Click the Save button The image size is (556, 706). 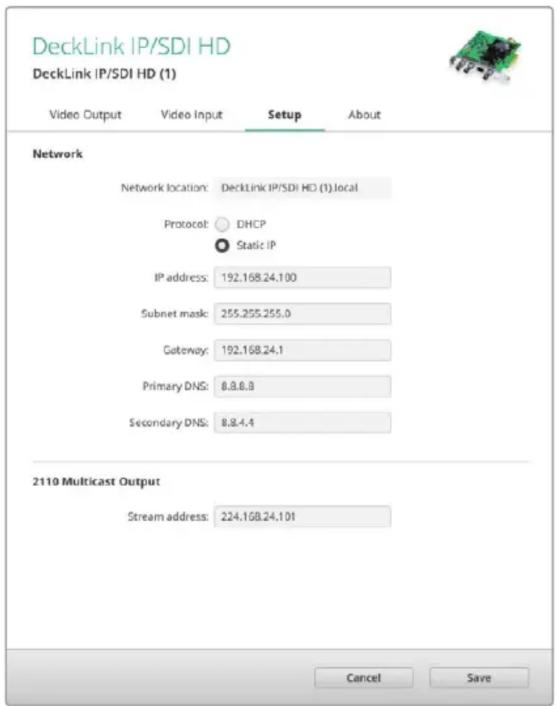479,678
